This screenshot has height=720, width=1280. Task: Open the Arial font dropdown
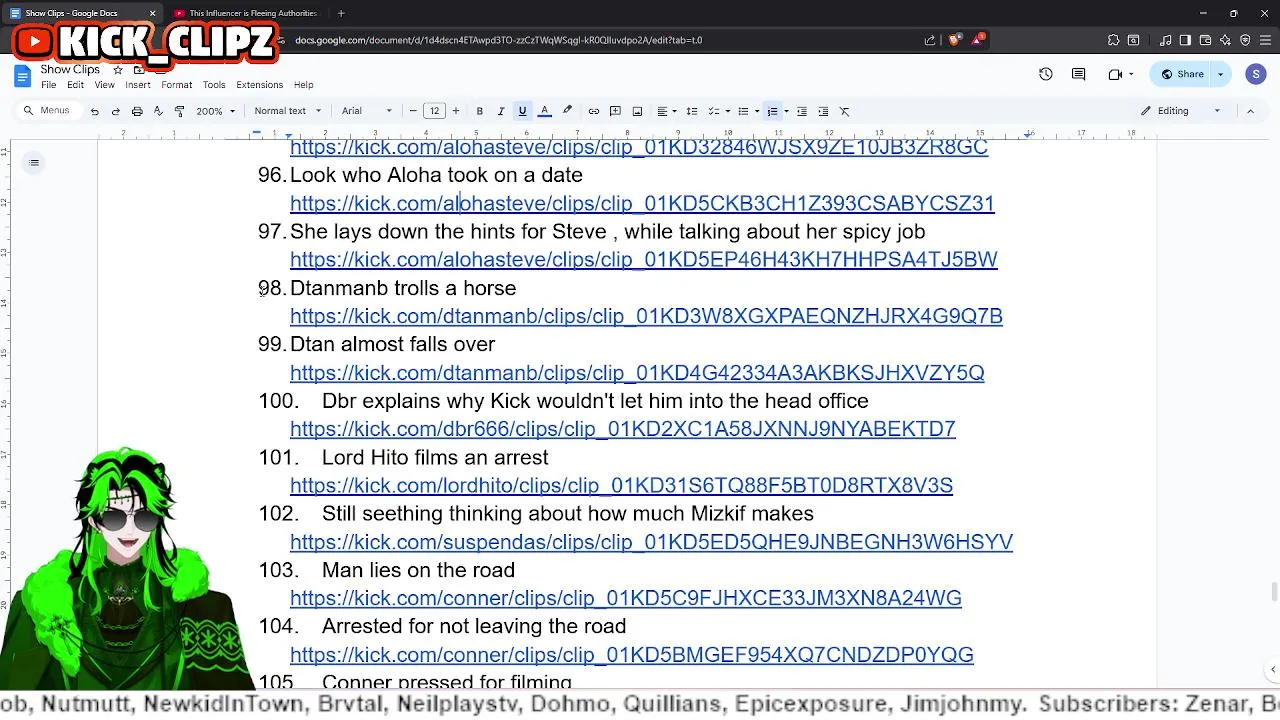[x=367, y=111]
